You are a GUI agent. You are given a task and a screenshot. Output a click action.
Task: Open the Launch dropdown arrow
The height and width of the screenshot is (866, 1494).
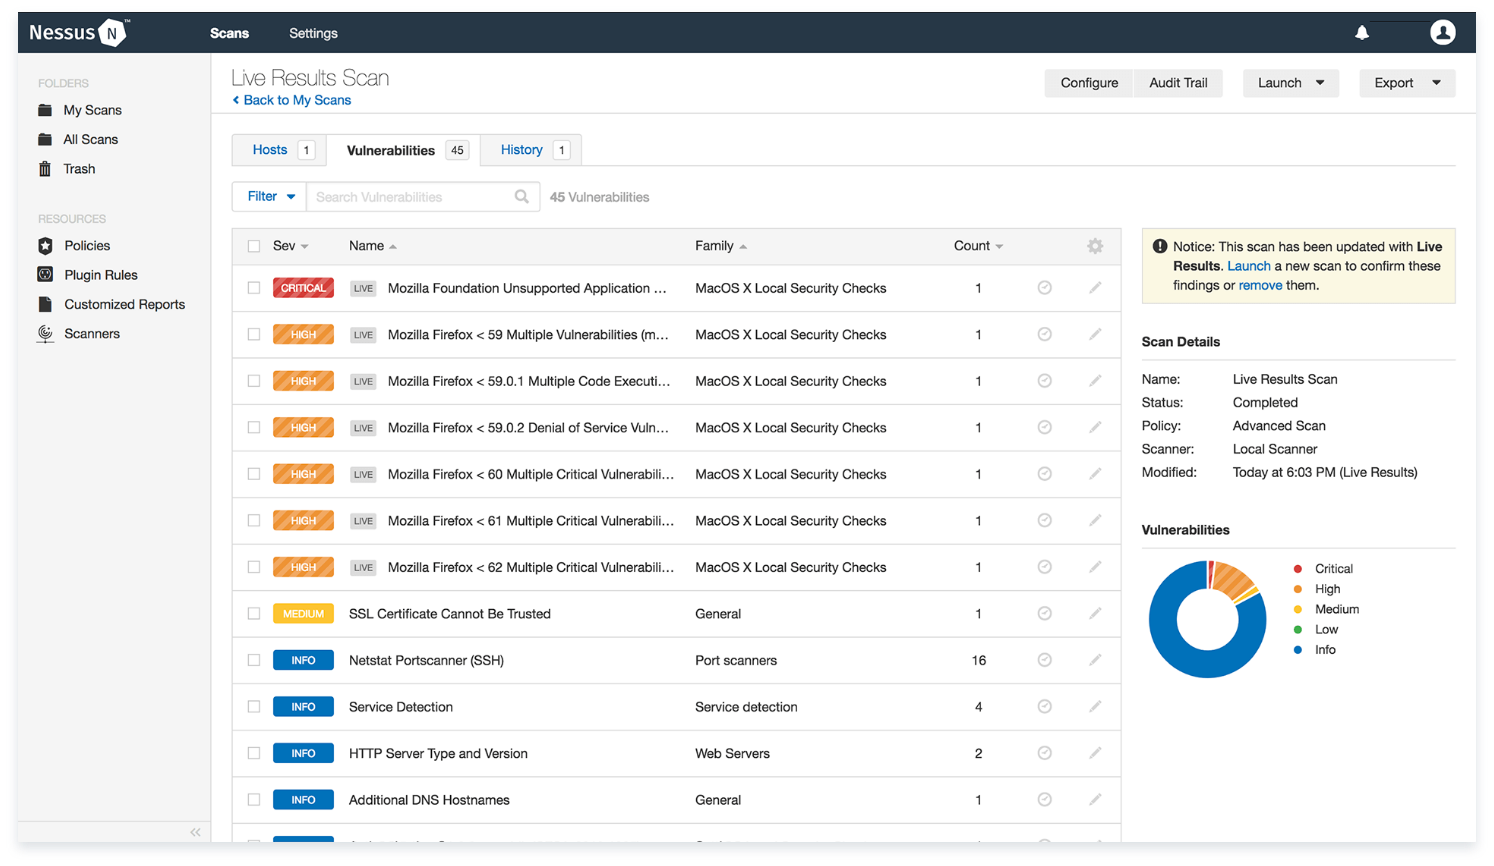coord(1320,83)
